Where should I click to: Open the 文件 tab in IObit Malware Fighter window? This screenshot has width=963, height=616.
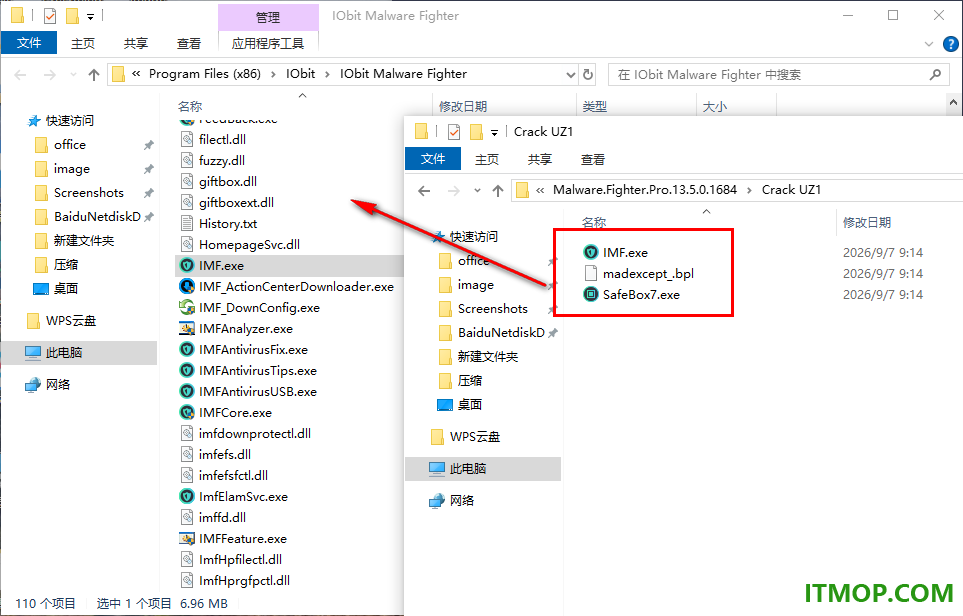[29, 43]
